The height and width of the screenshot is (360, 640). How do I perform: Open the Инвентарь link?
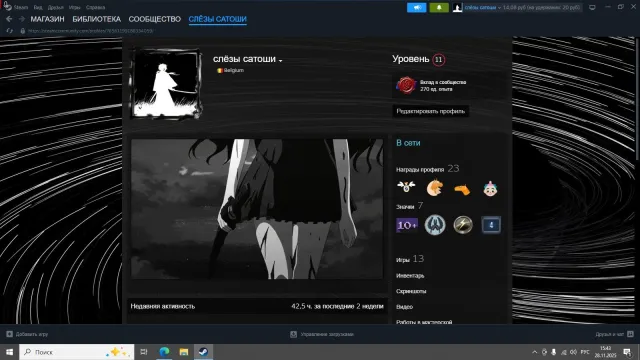pos(410,276)
